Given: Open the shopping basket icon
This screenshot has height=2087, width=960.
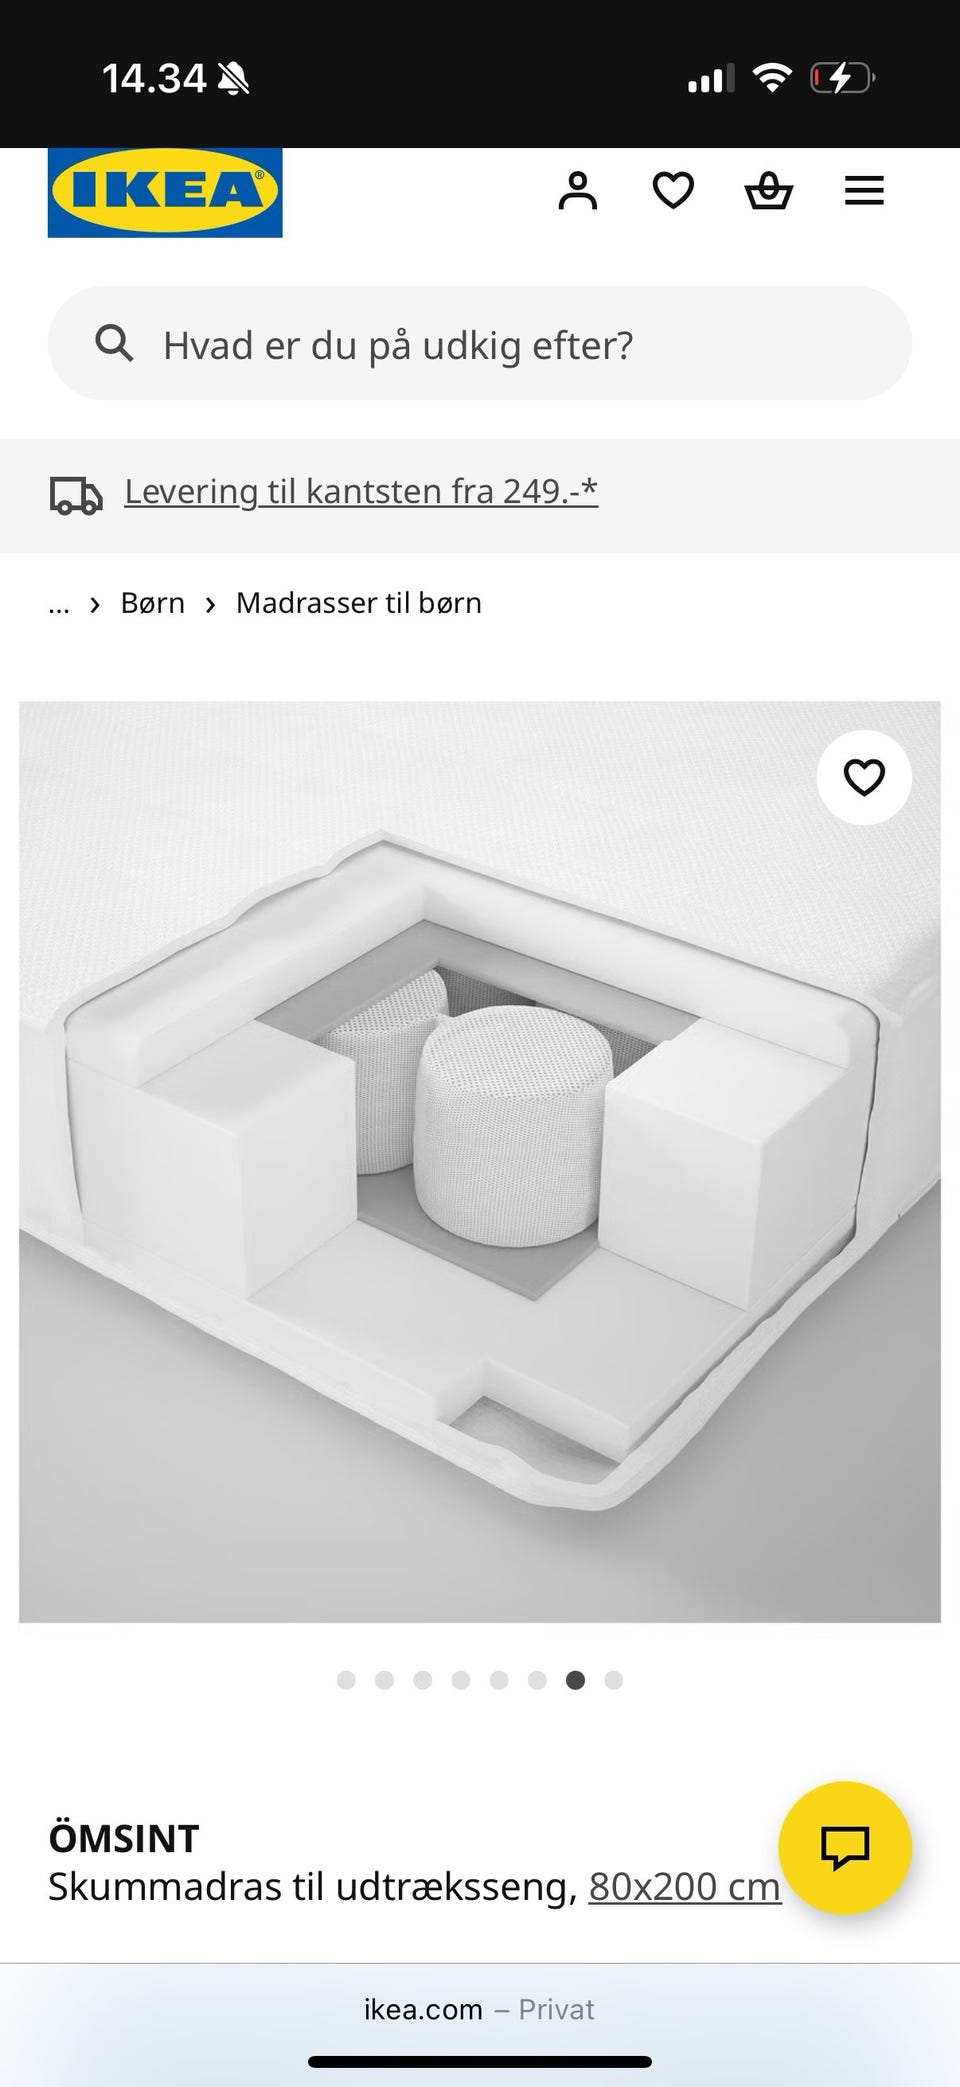Looking at the screenshot, I should tap(769, 190).
